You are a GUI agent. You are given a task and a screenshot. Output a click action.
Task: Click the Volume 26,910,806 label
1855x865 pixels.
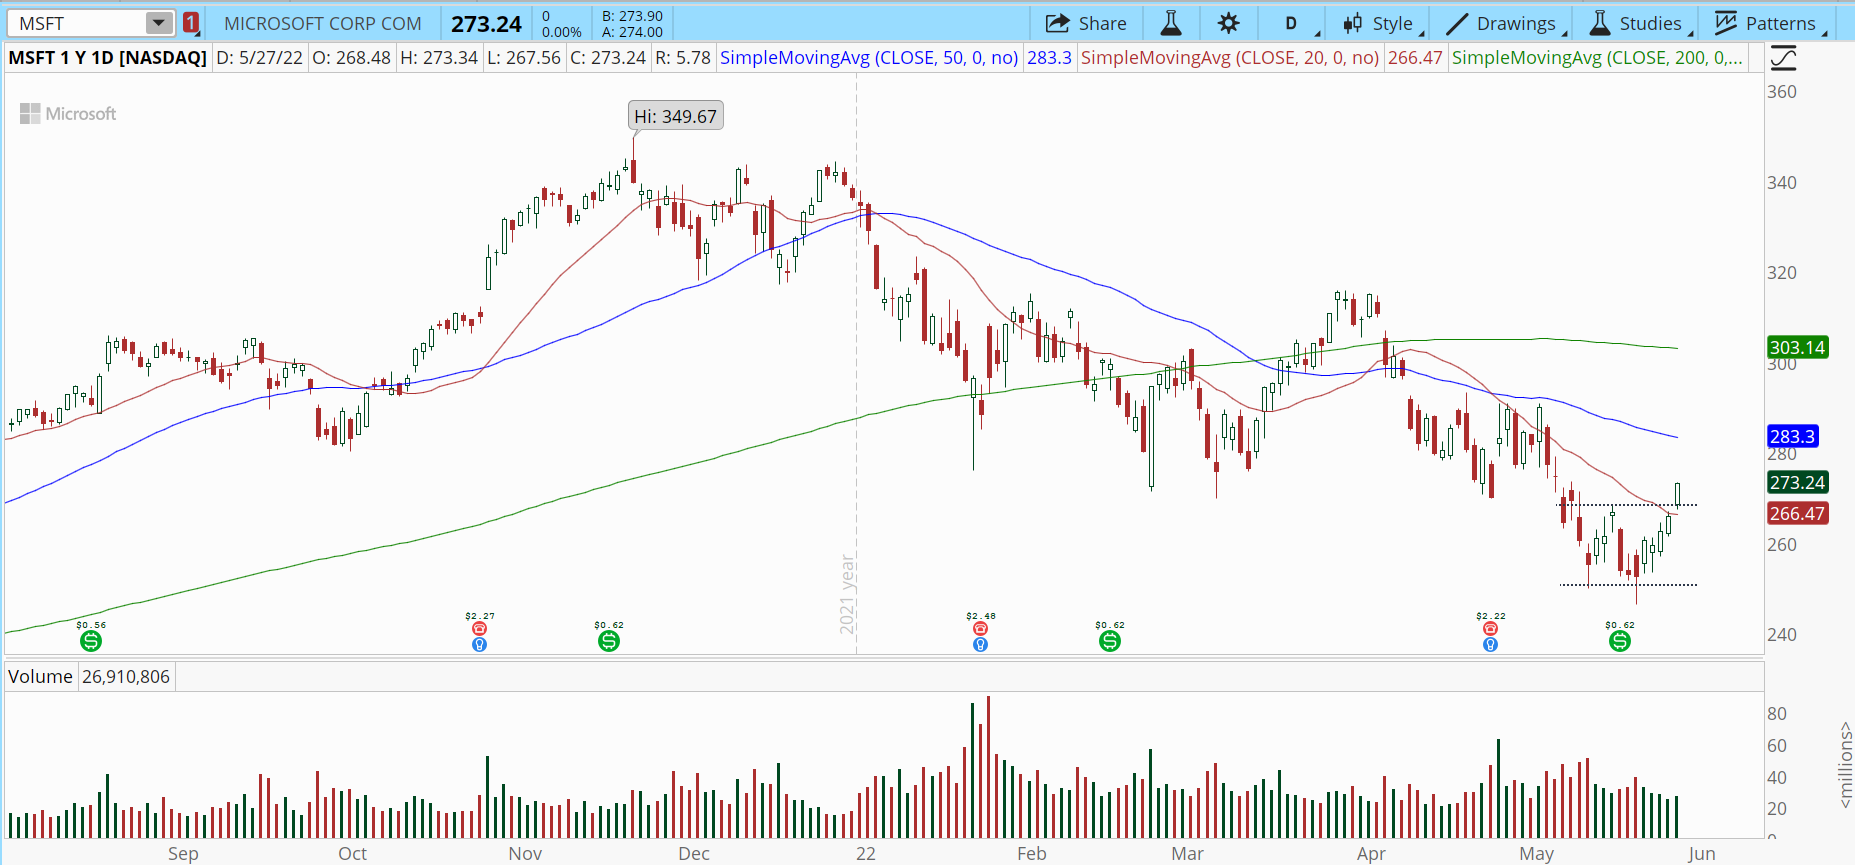click(89, 677)
